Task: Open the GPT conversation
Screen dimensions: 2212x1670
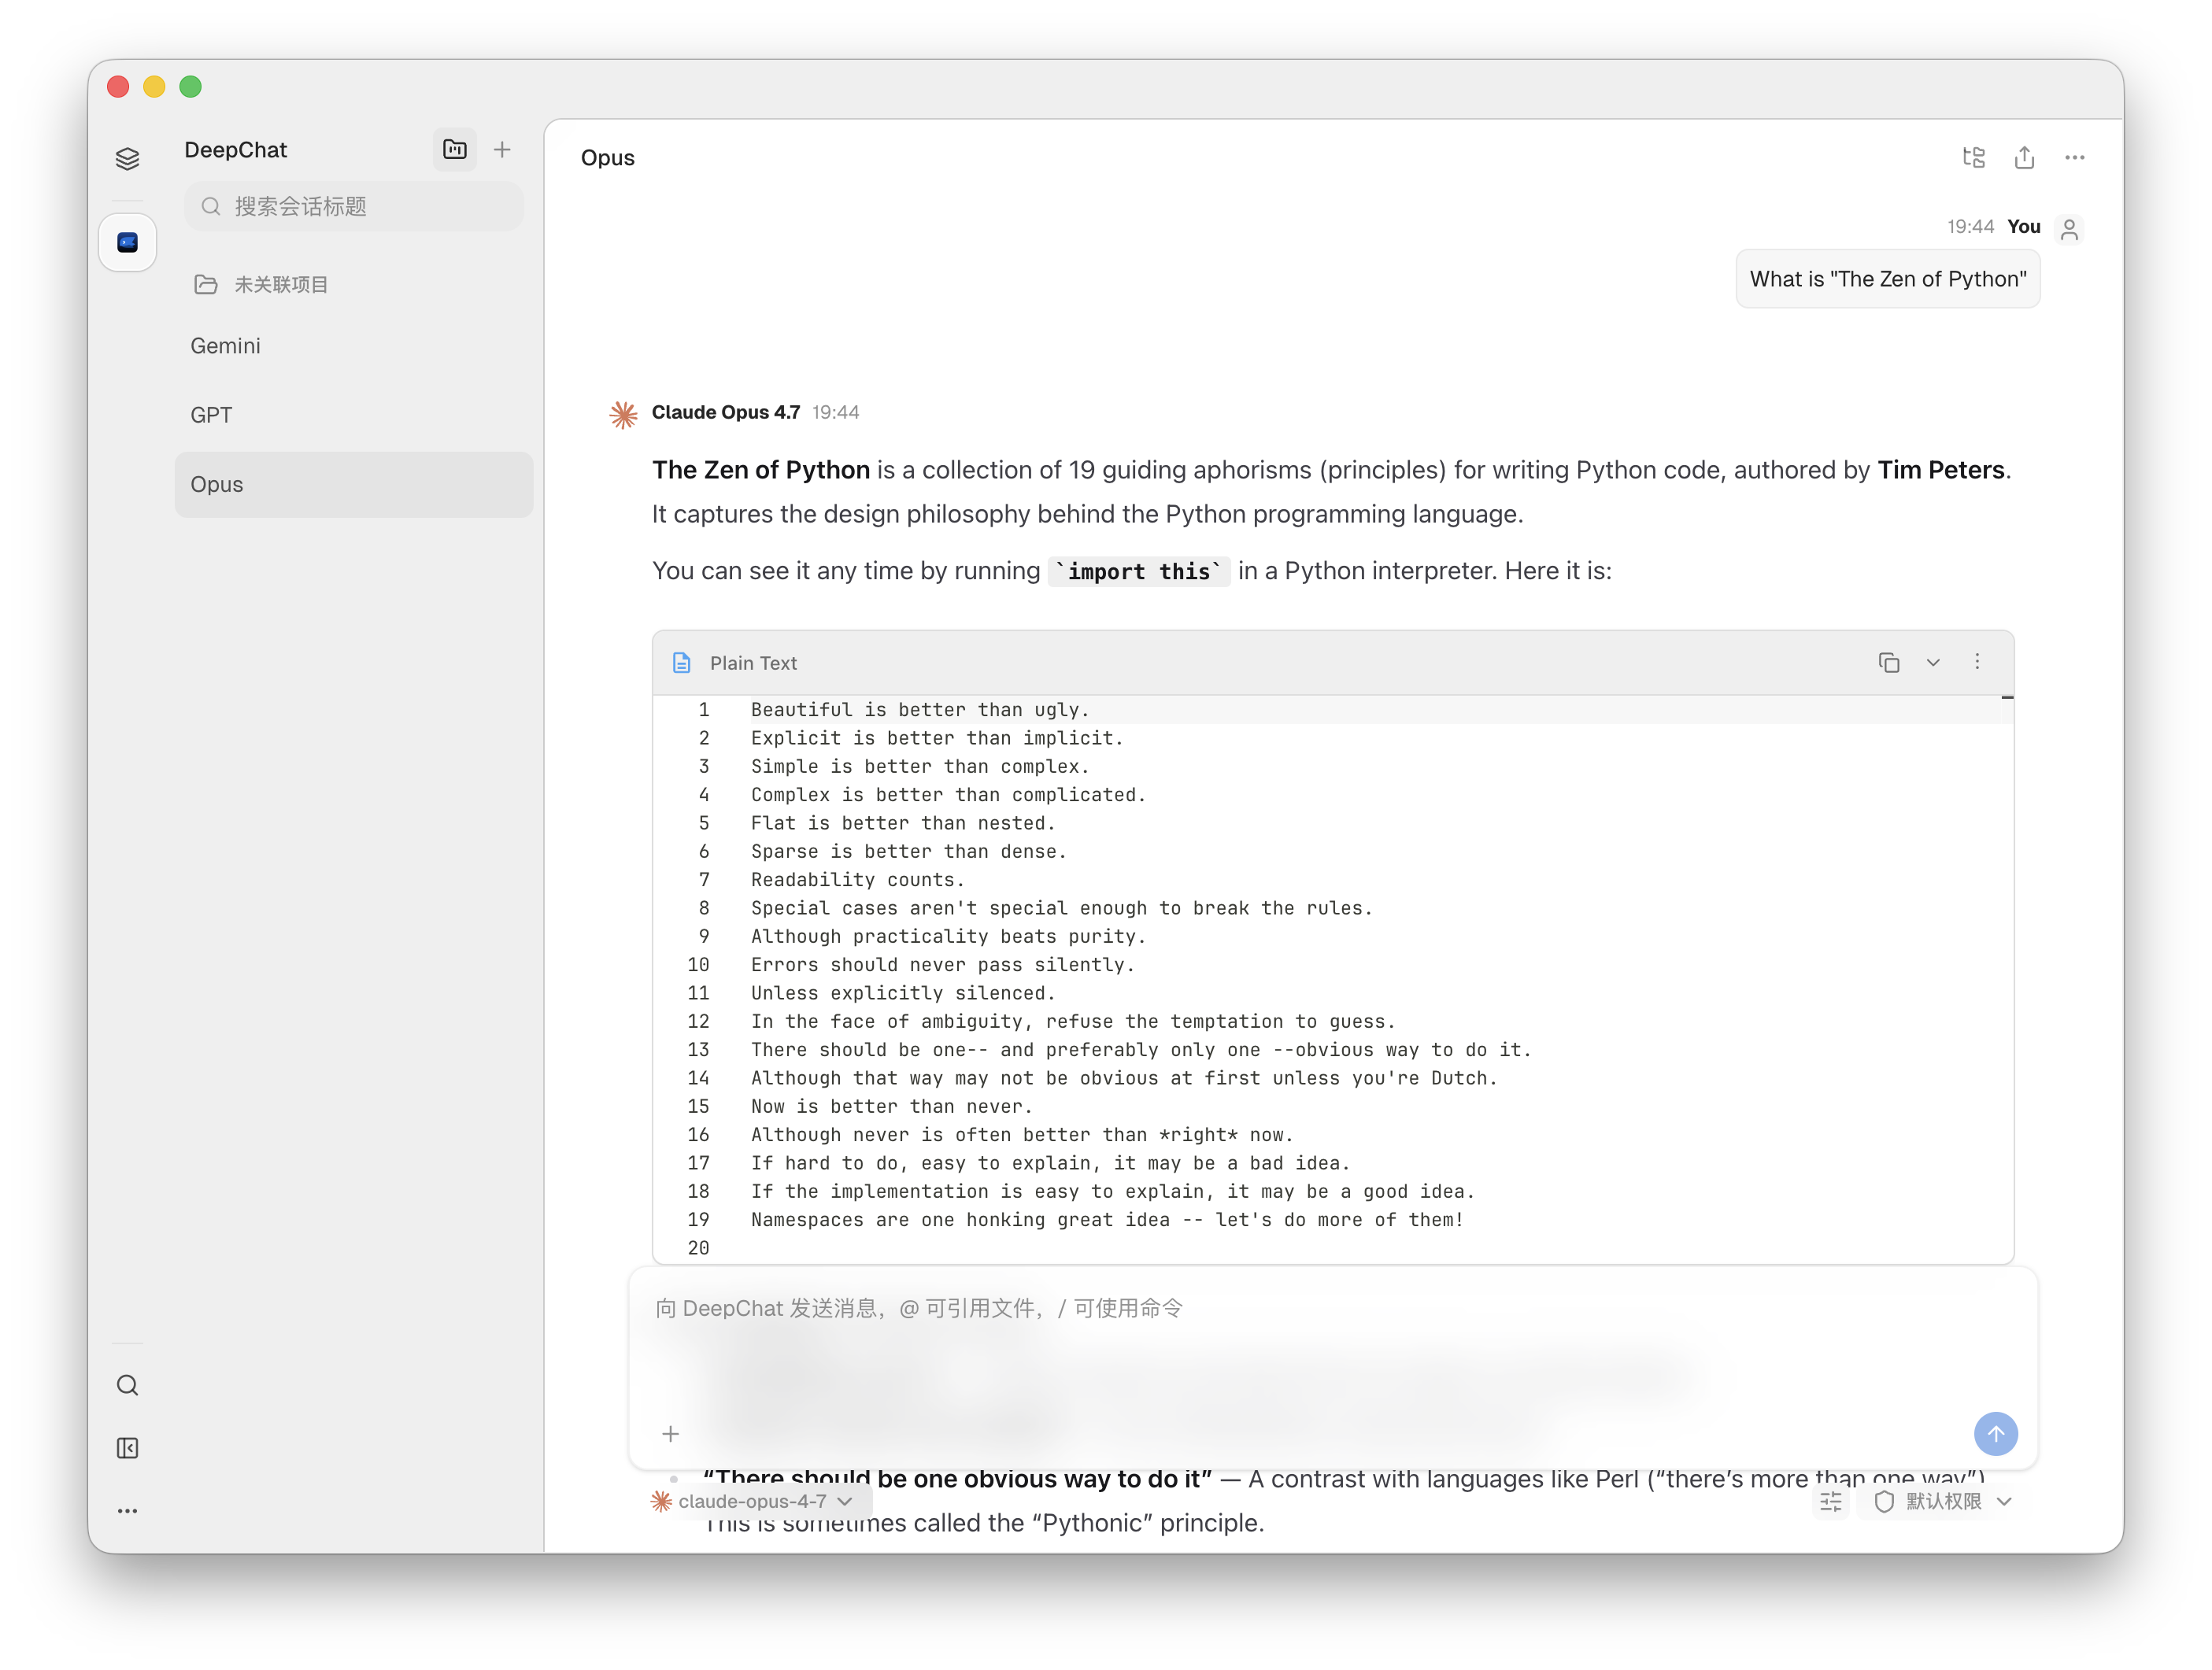Action: (x=354, y=415)
